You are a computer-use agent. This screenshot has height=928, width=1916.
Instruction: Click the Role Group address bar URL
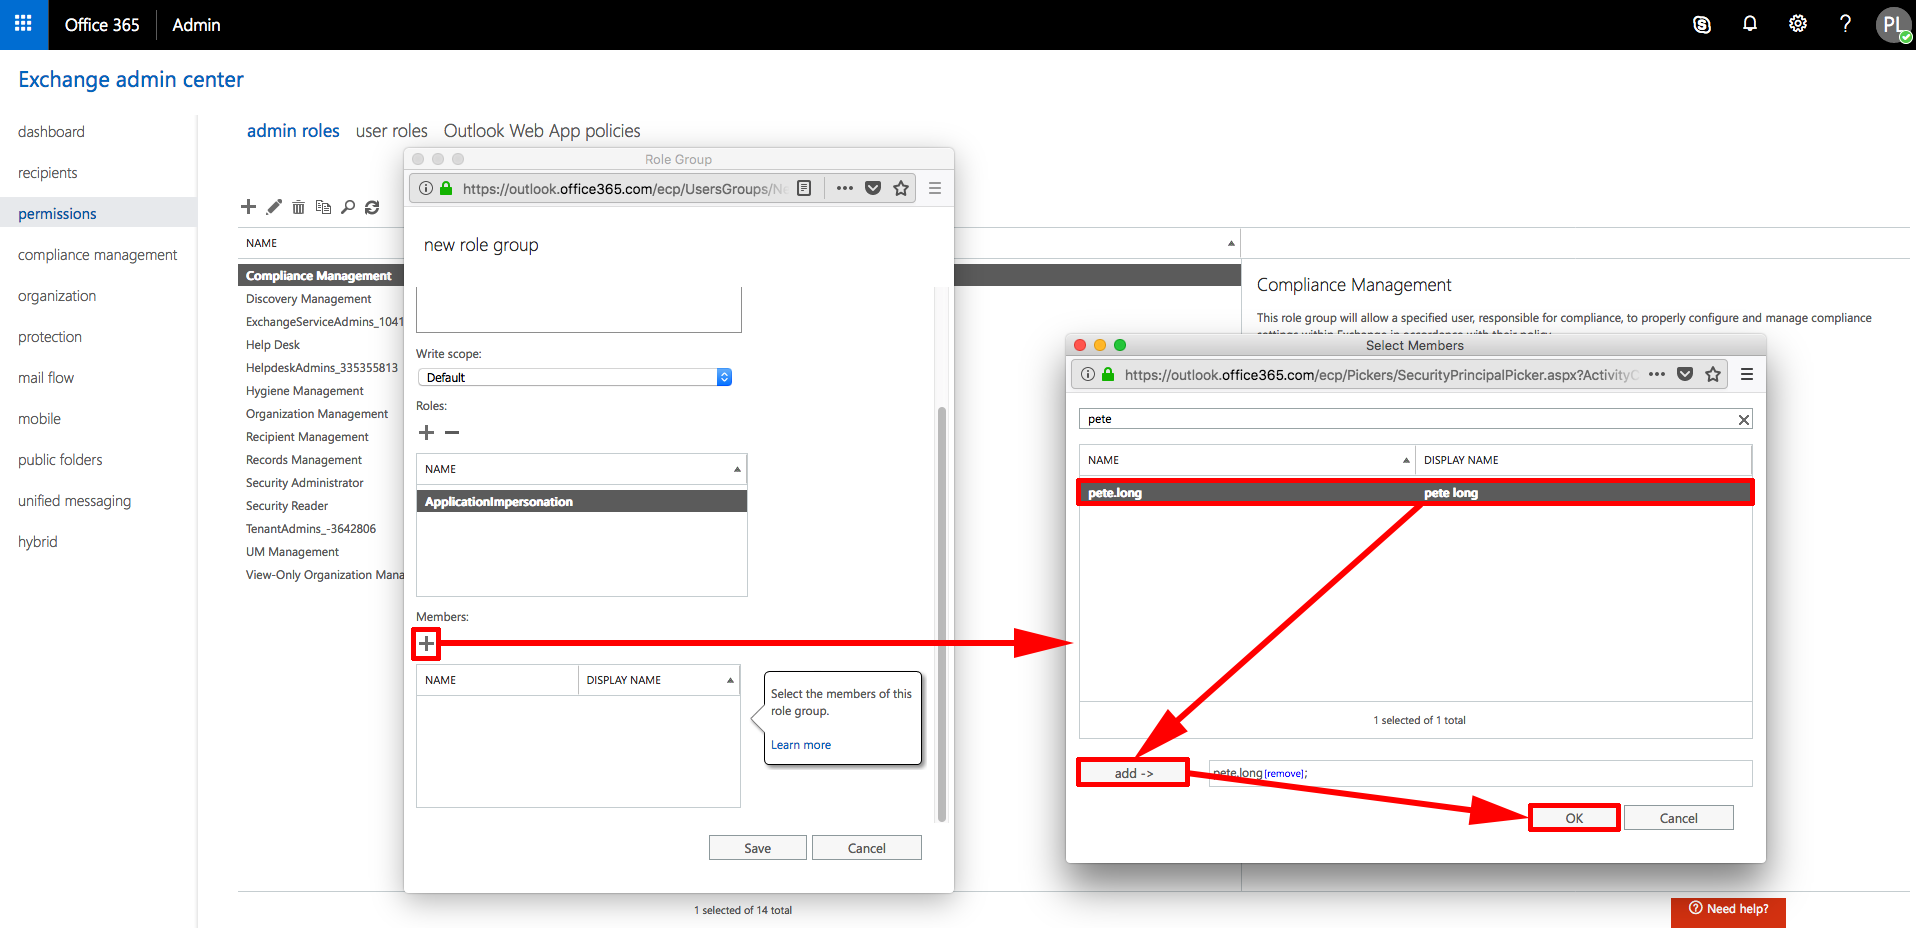tap(624, 189)
